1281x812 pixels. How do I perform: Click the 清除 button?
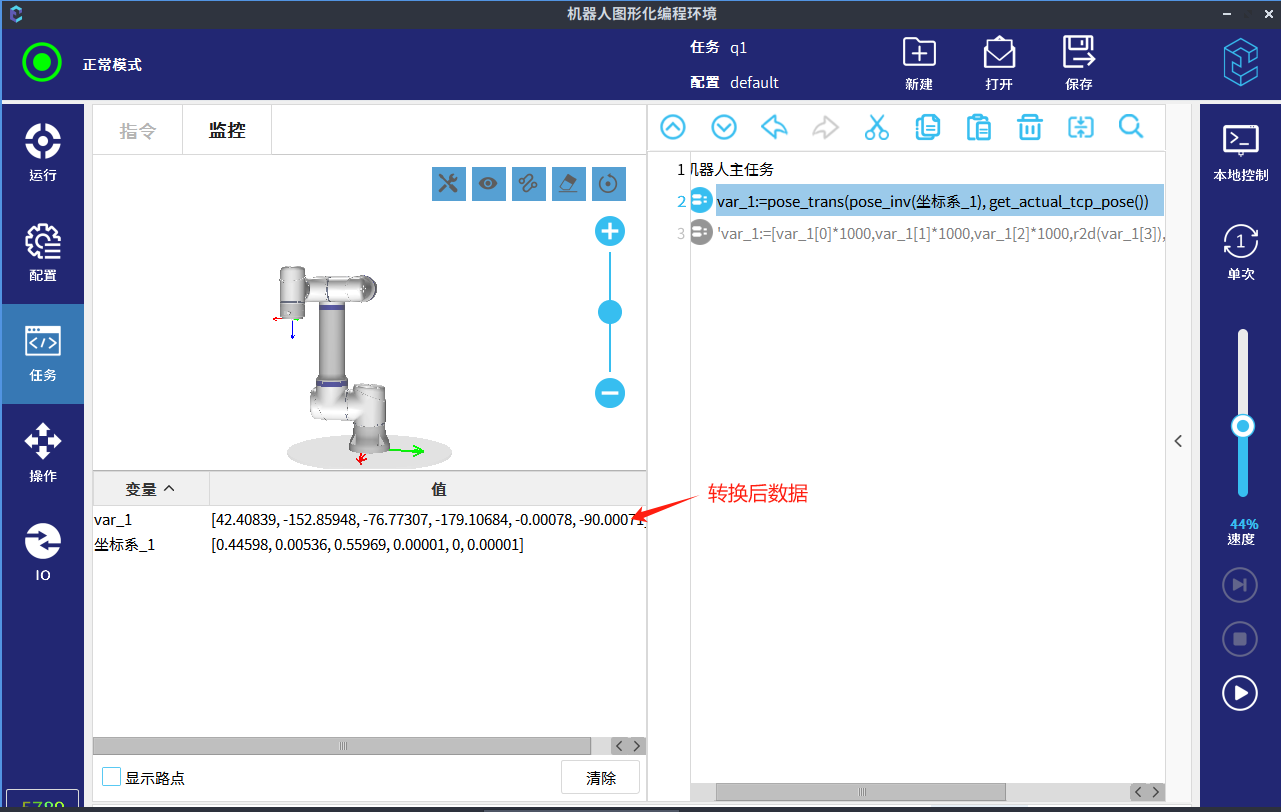point(600,778)
